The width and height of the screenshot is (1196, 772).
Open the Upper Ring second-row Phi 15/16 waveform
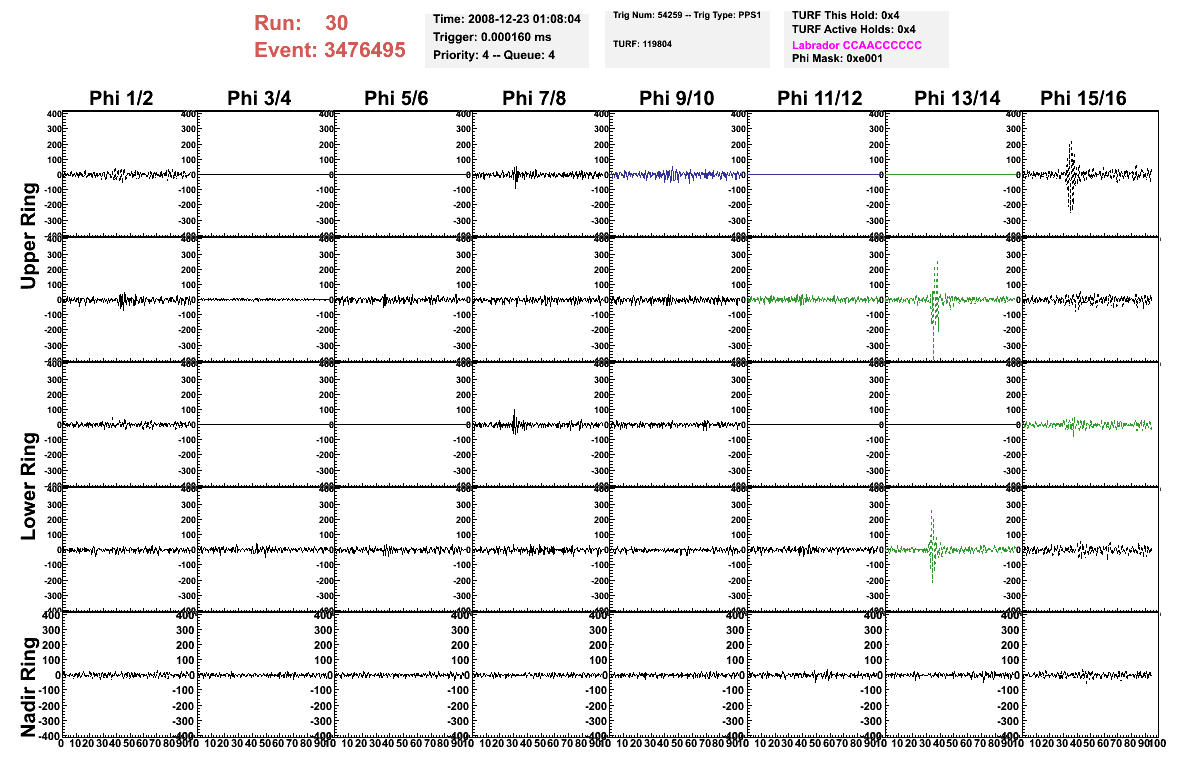(1091, 299)
